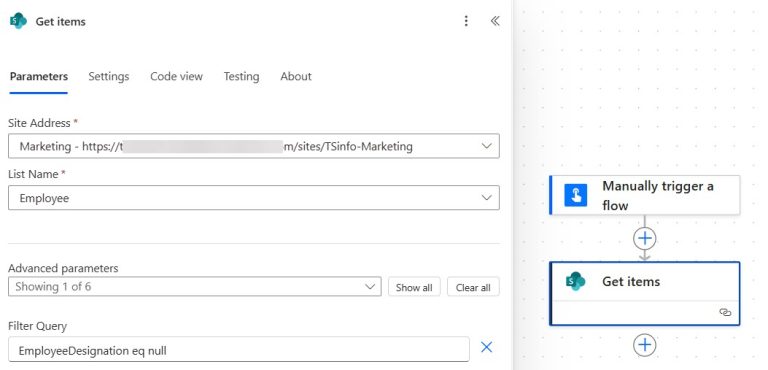Insert step below Manually trigger a flow
Image resolution: width=768 pixels, height=370 pixels.
[645, 238]
